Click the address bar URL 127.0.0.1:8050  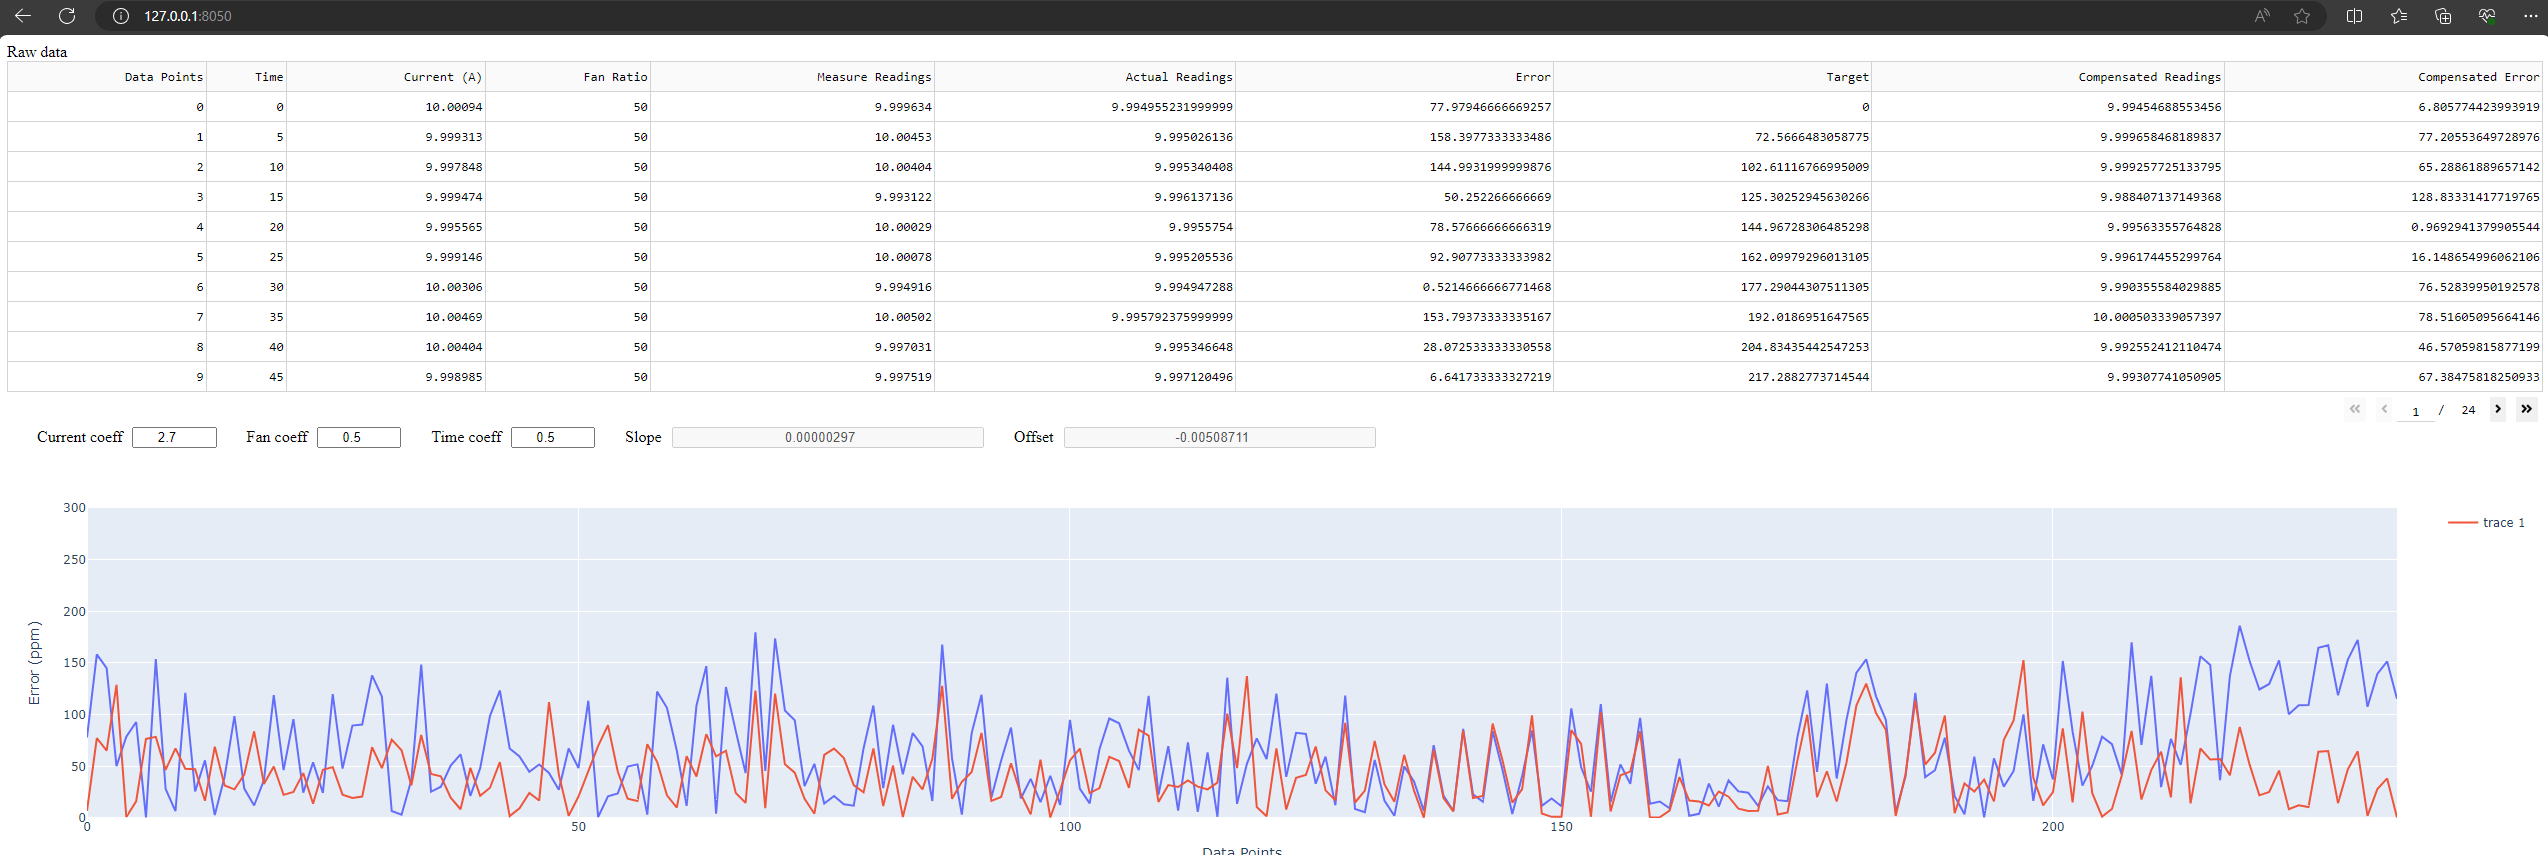(188, 16)
